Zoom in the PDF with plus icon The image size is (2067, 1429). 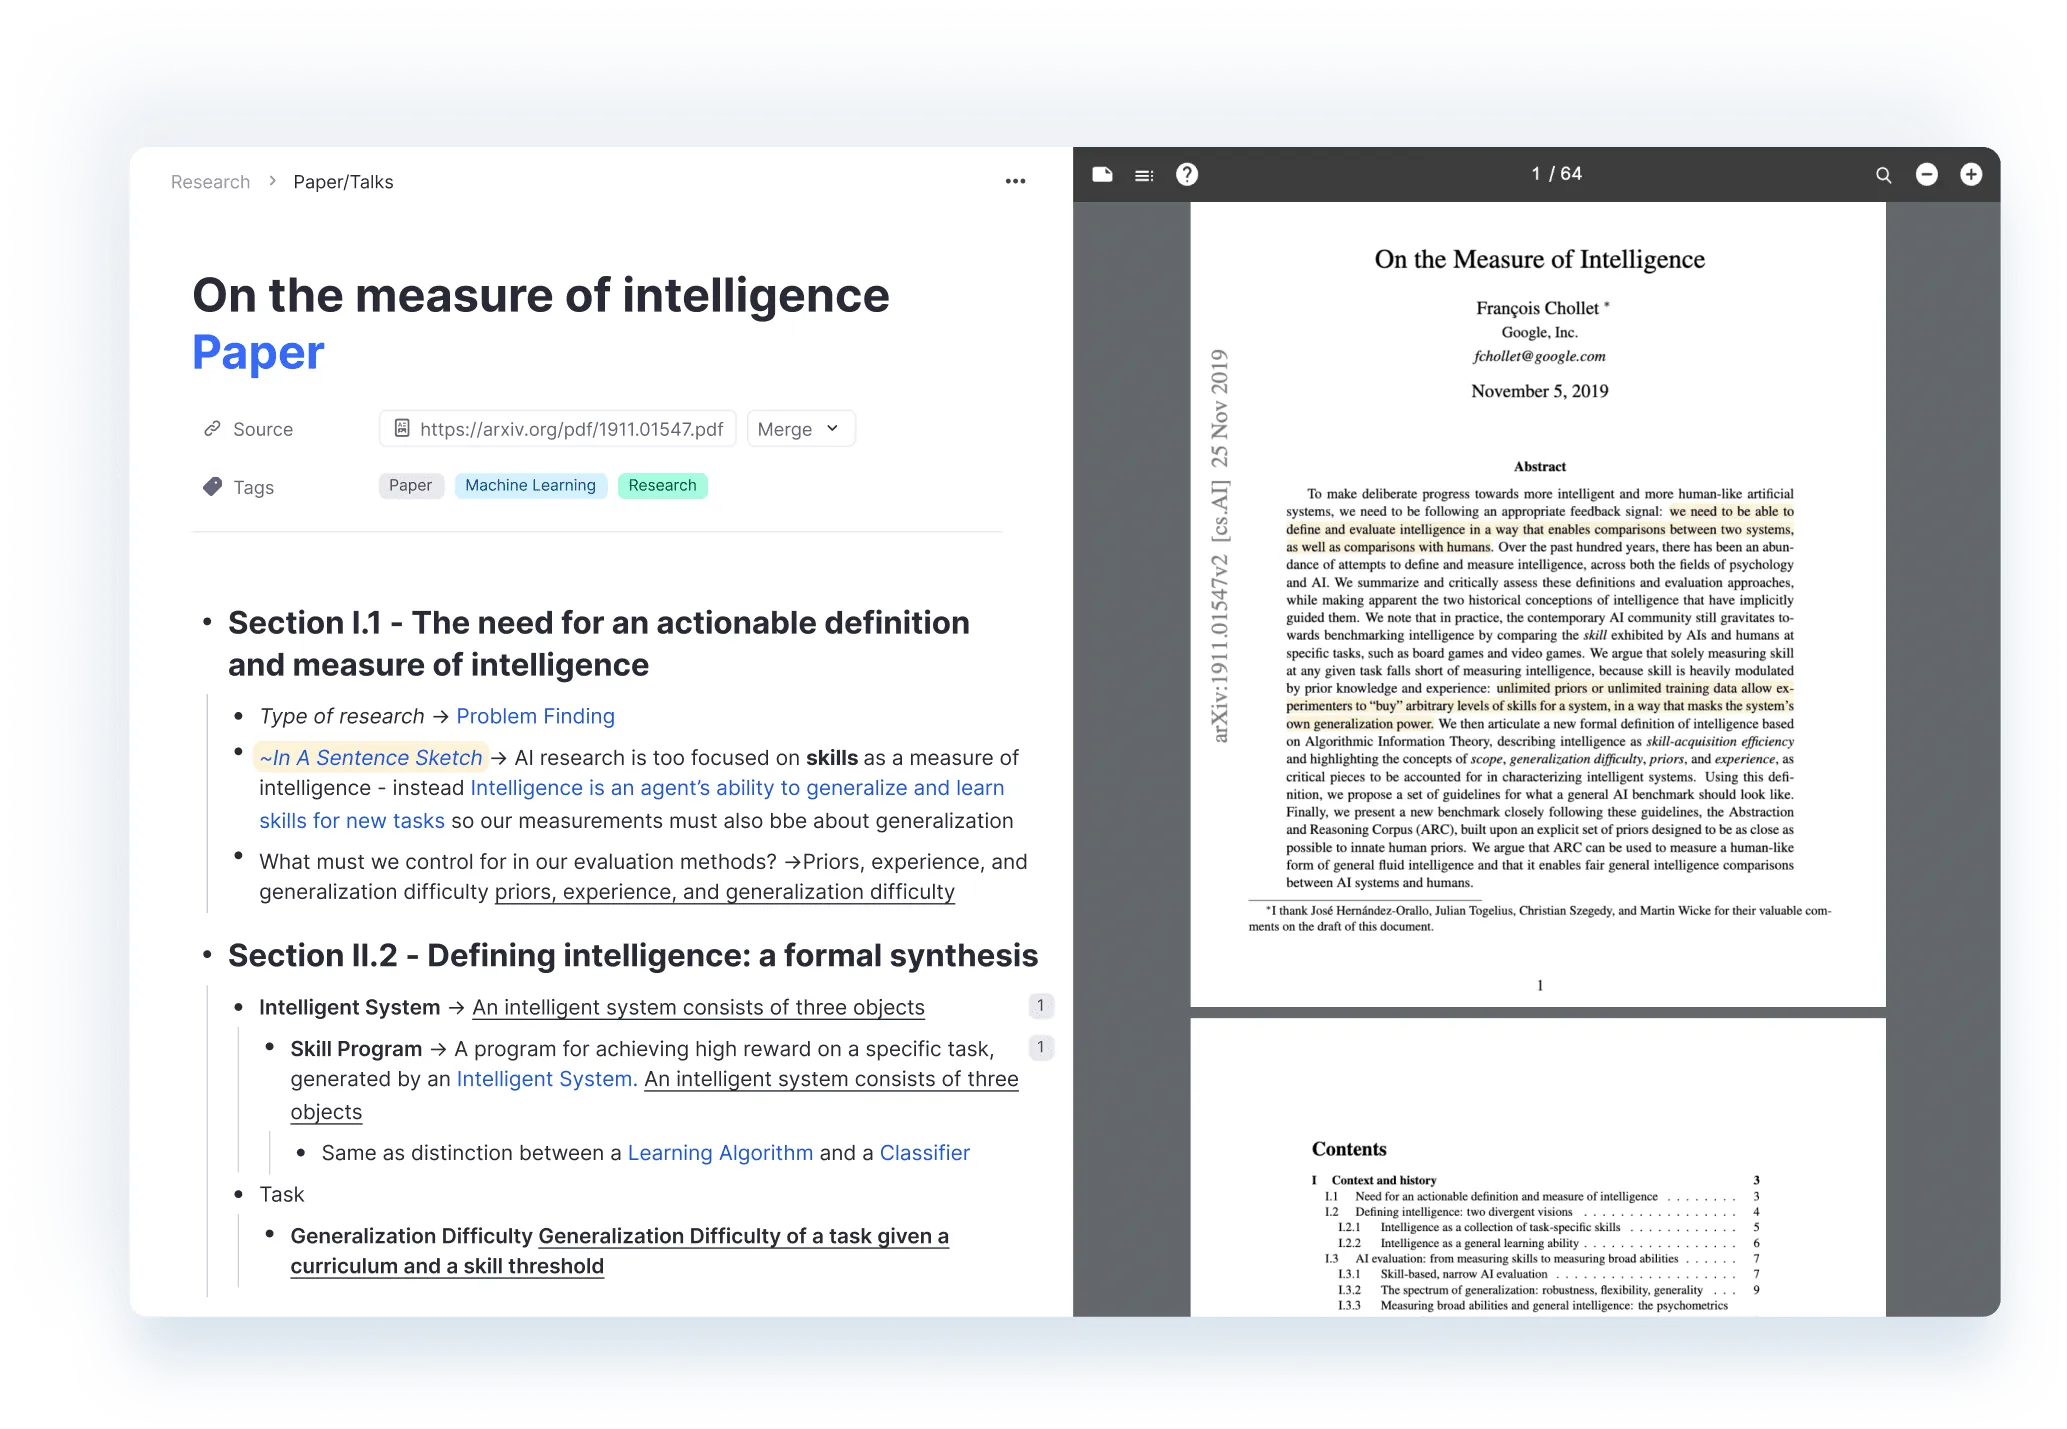[1970, 174]
